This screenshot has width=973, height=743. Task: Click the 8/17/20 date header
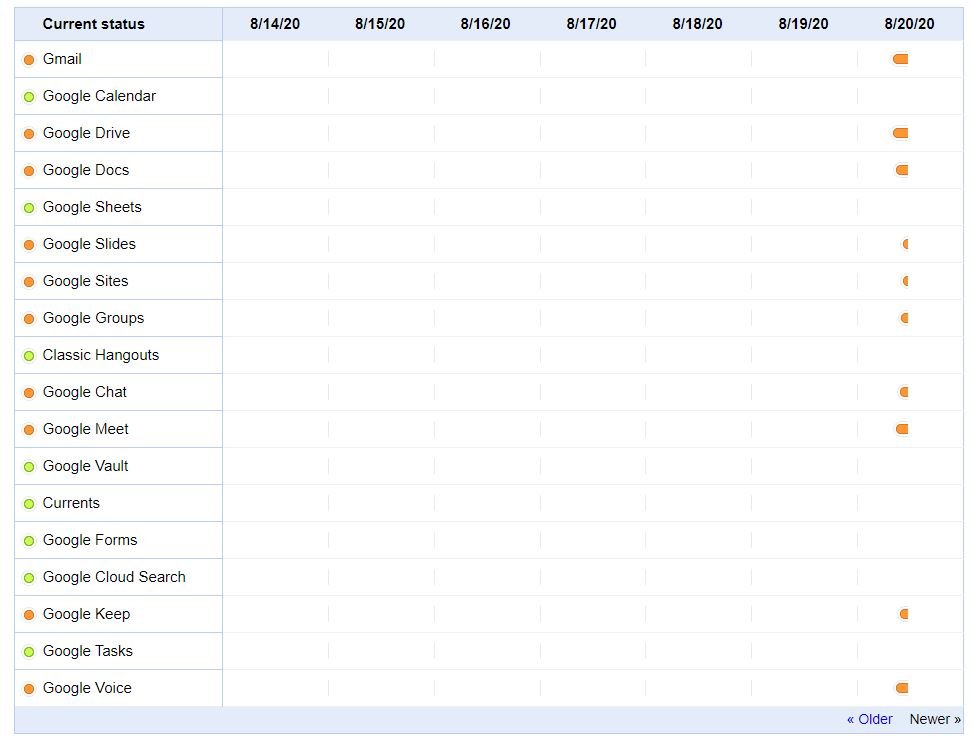(591, 24)
